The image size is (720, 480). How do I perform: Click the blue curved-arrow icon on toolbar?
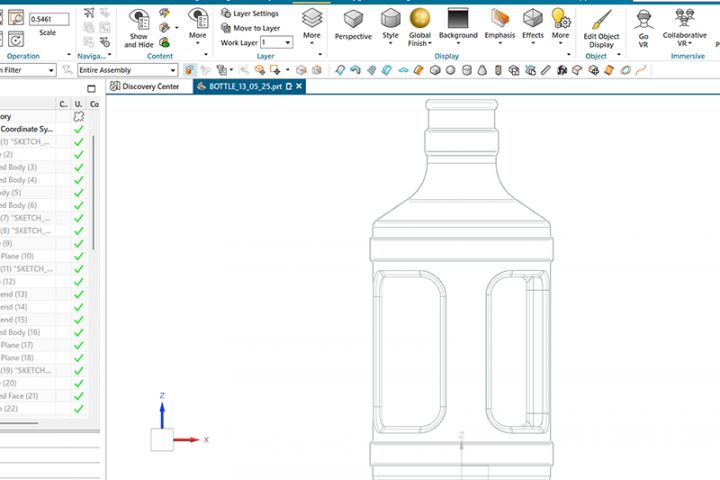pos(355,70)
